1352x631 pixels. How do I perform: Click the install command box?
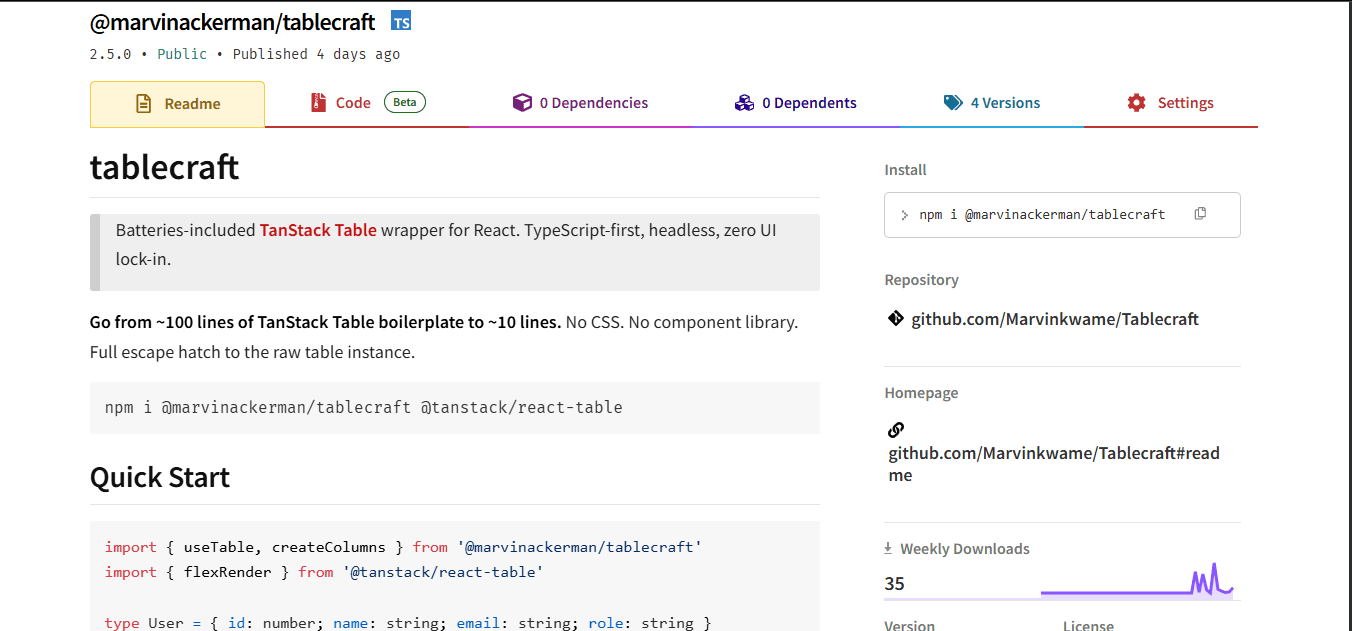point(1062,215)
